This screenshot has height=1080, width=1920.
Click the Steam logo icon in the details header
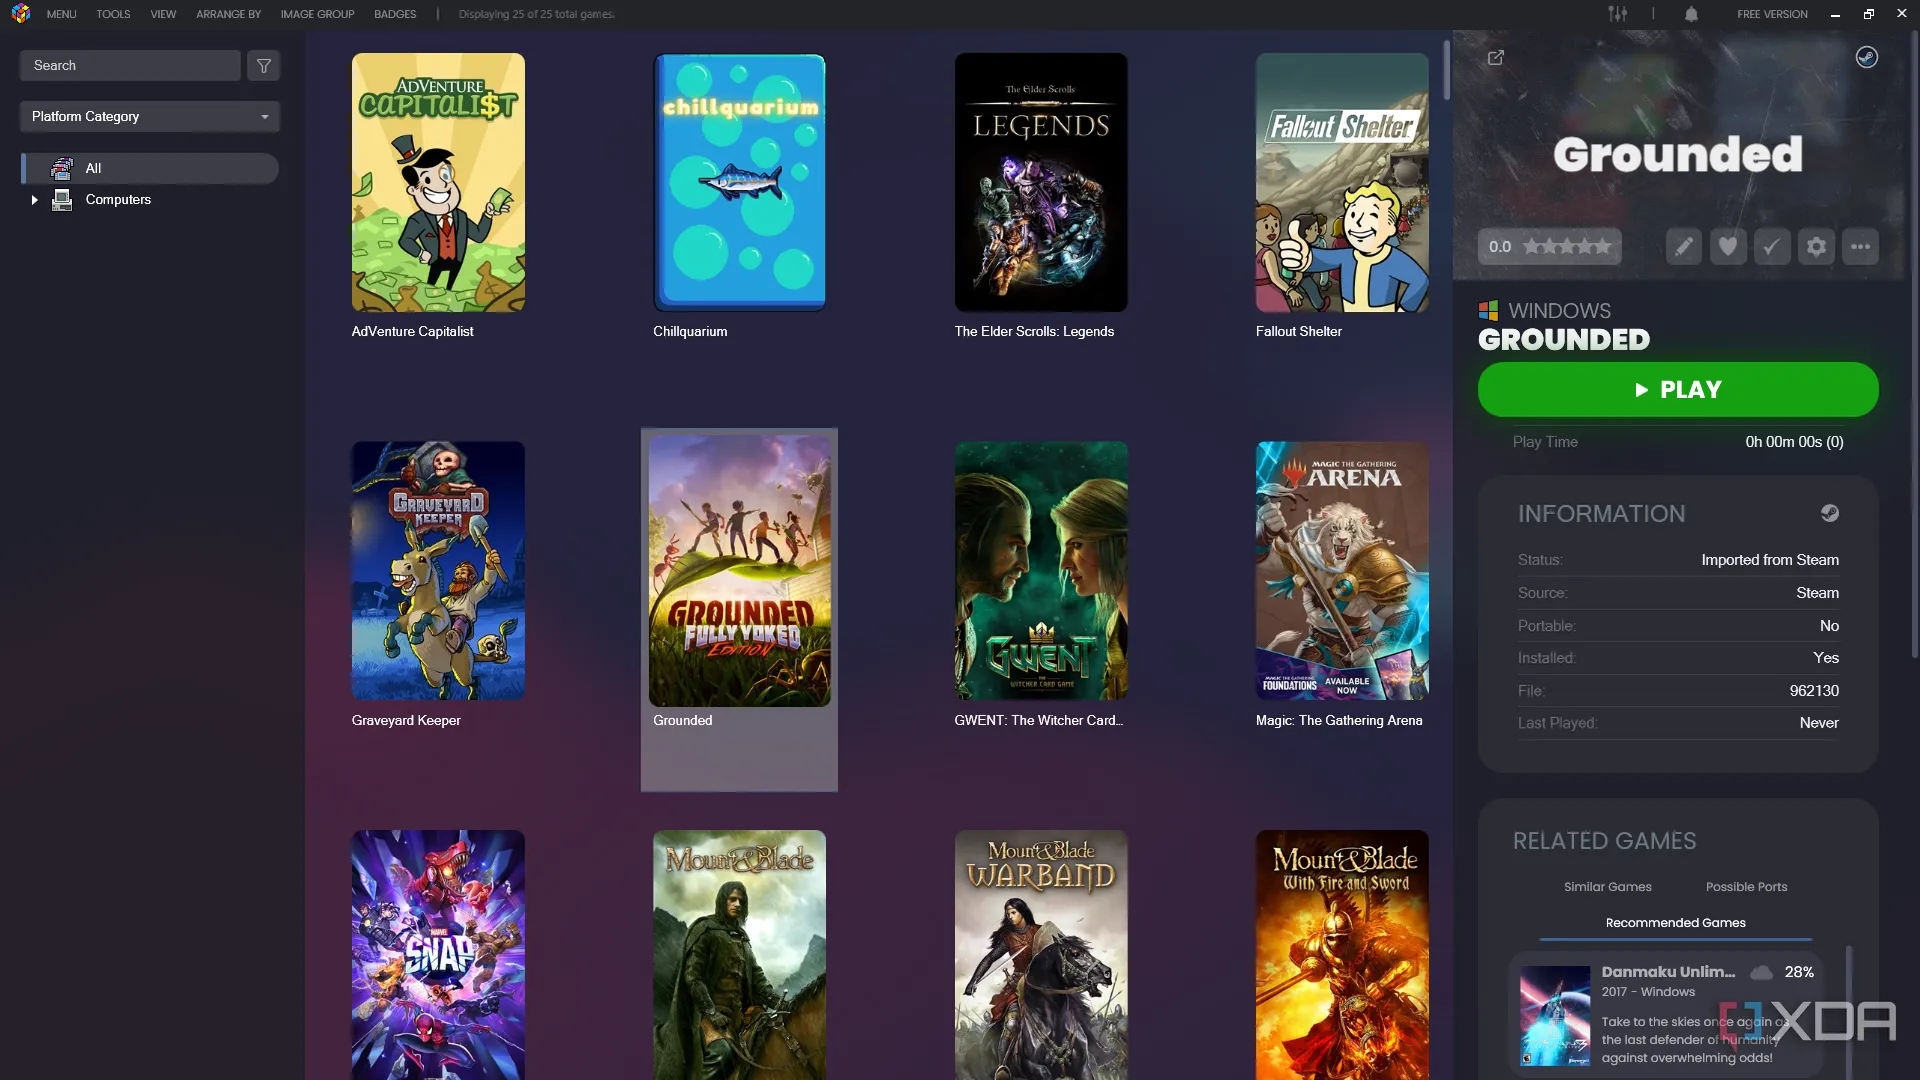pyautogui.click(x=1867, y=57)
